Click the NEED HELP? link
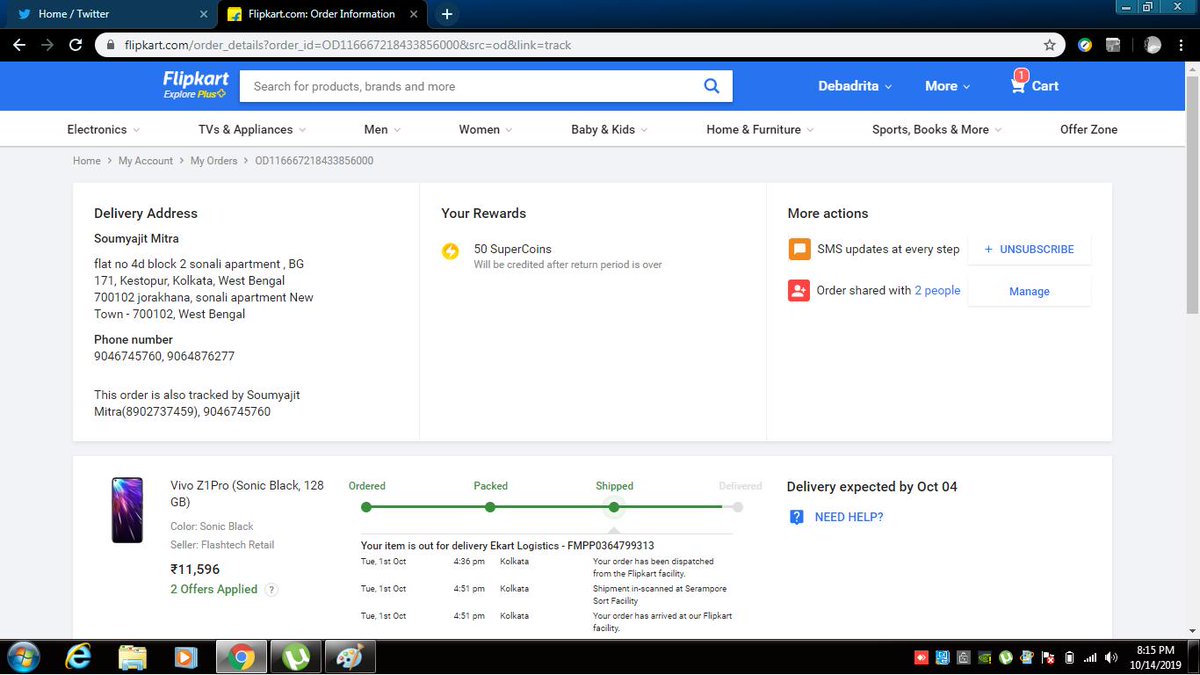 point(849,517)
